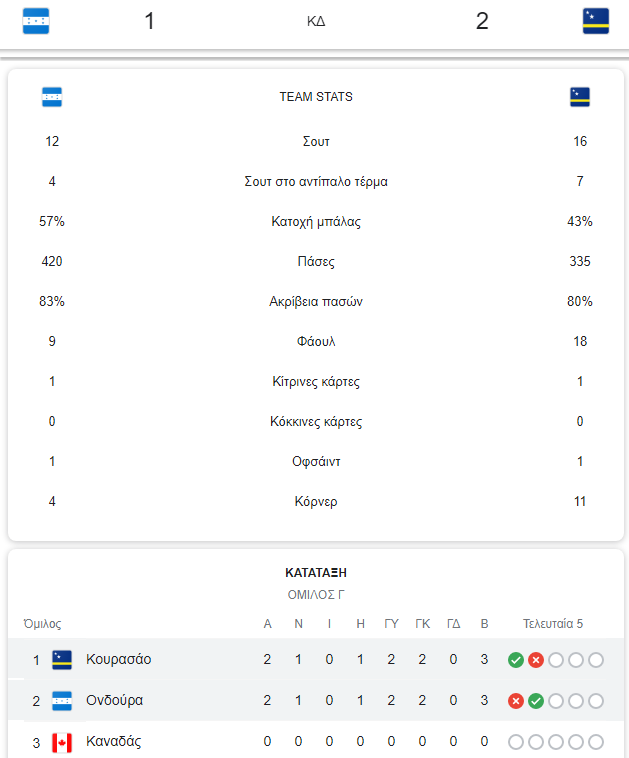629x758 pixels.
Task: Click the Κατοχή μπάλας stat row
Action: pyautogui.click(x=316, y=221)
